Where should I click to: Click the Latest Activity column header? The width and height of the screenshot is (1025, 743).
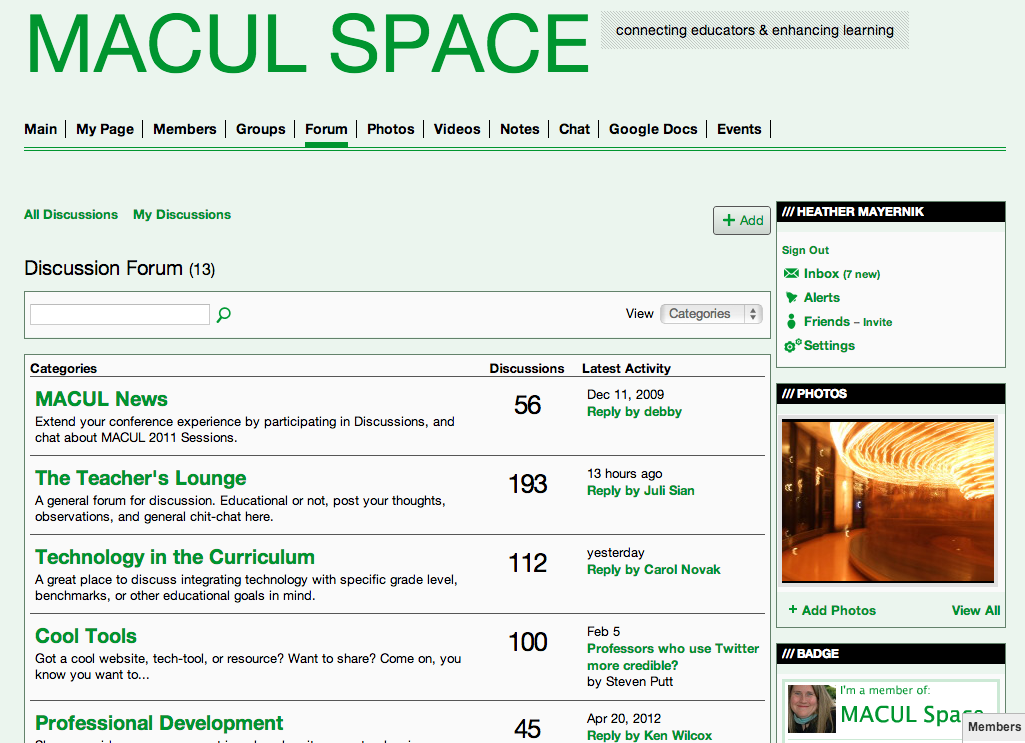pos(626,369)
